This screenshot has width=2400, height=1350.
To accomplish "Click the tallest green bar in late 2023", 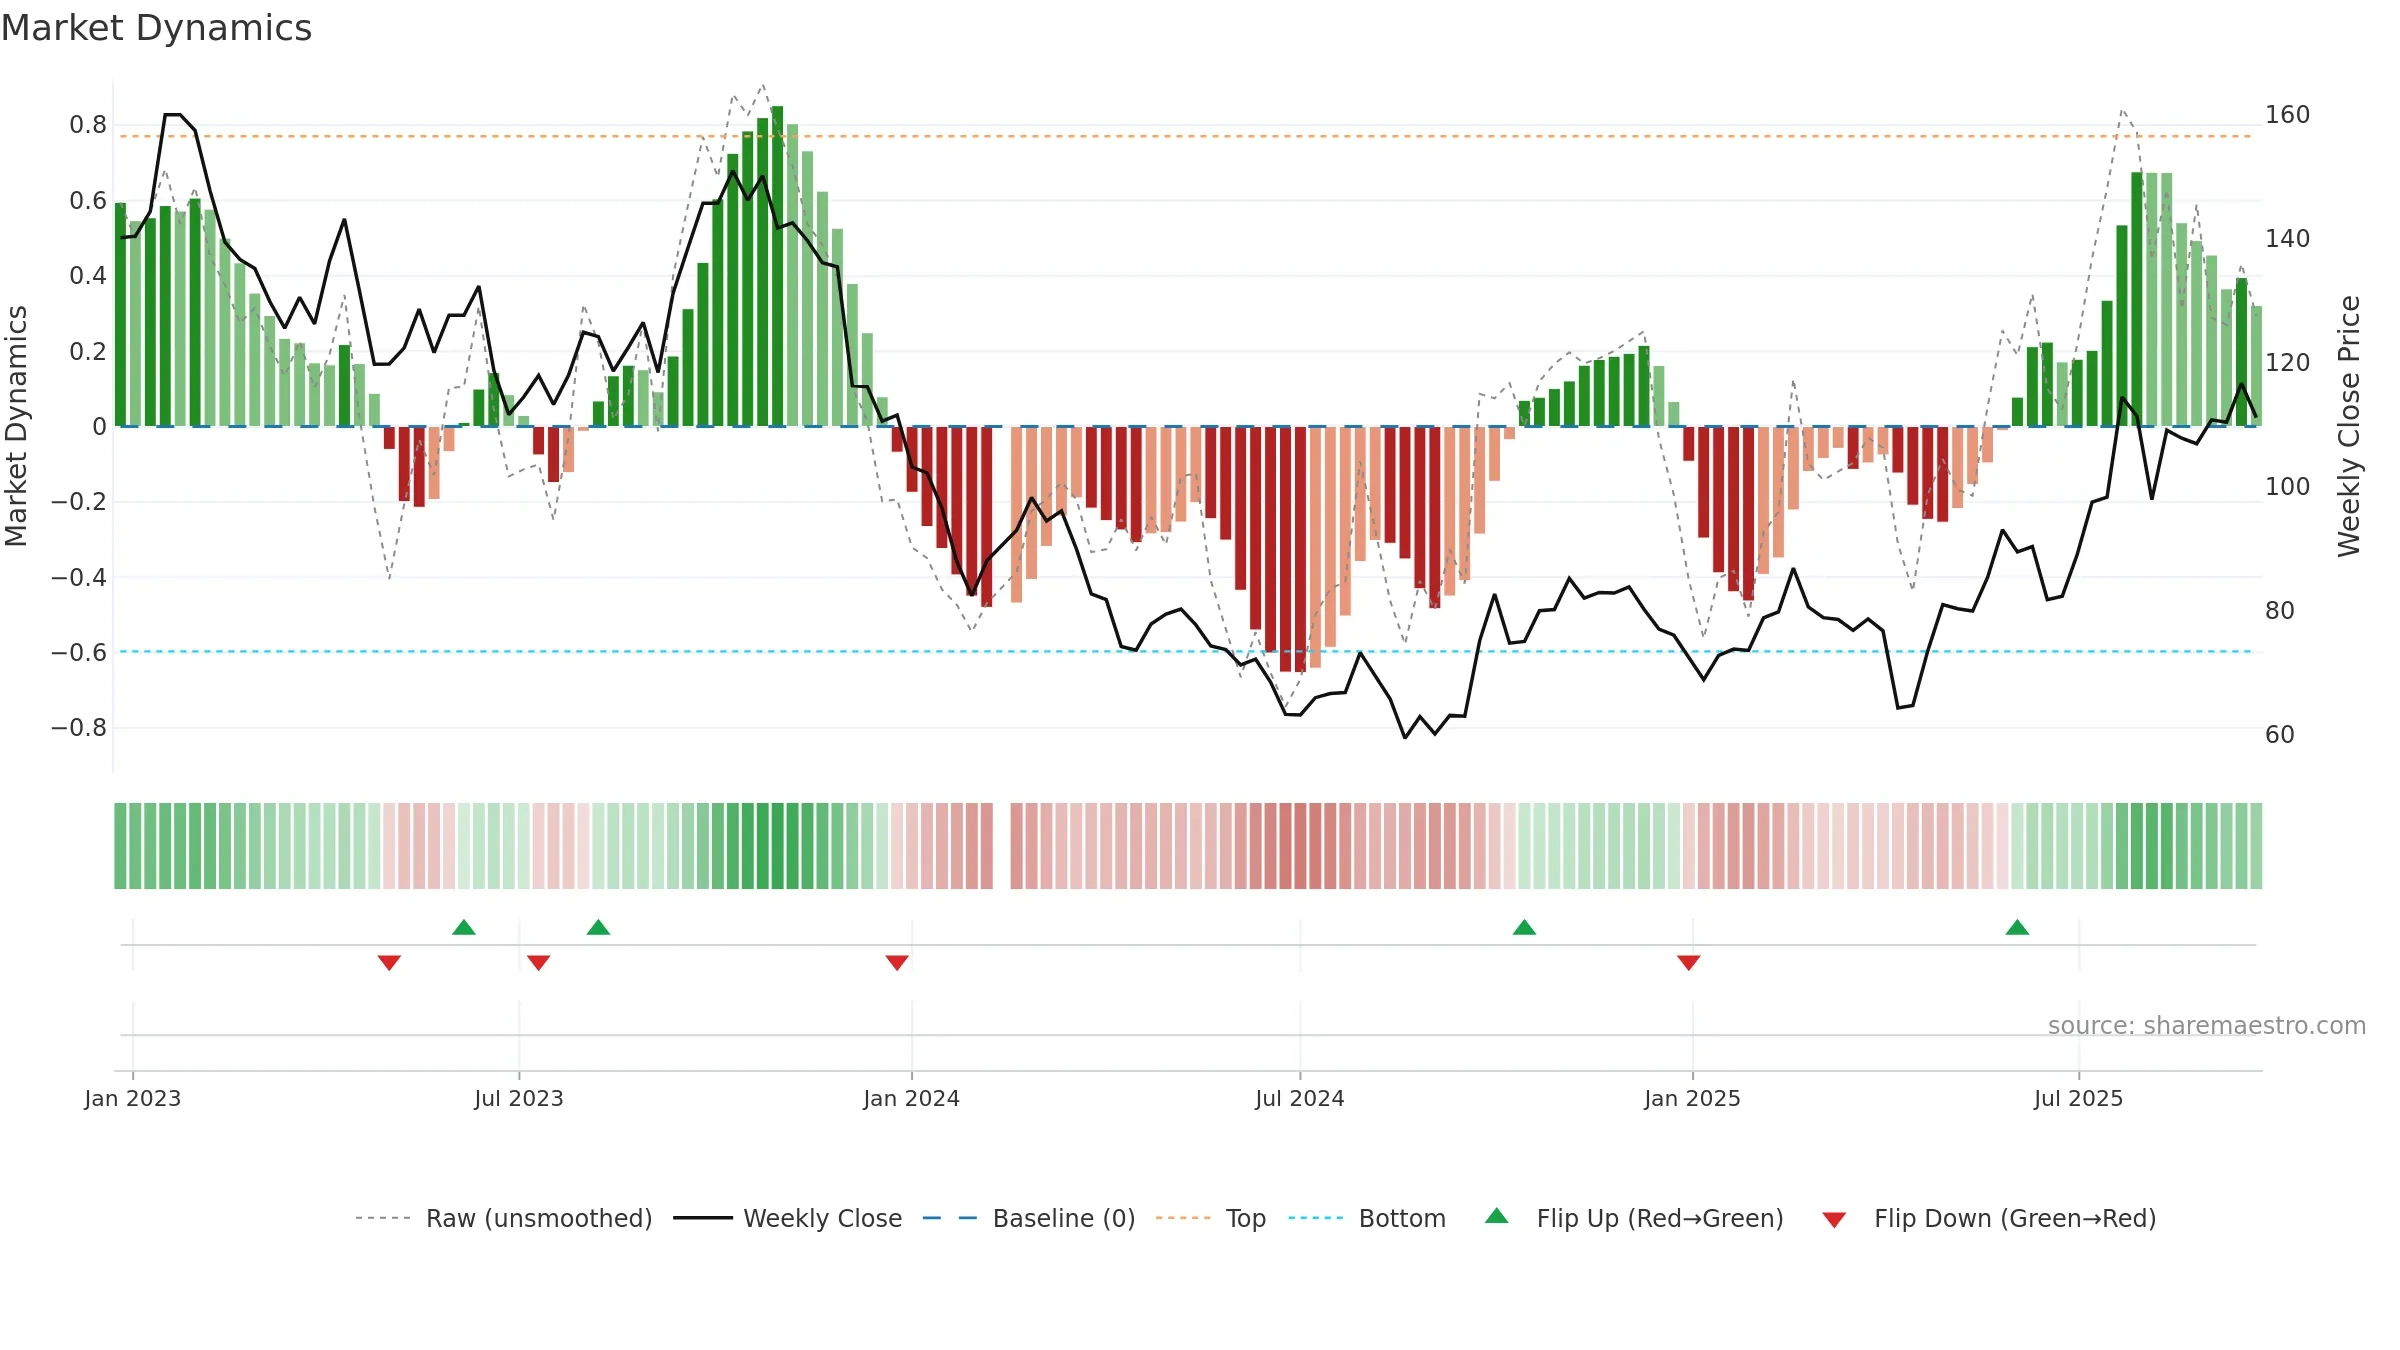I will pos(777,266).
